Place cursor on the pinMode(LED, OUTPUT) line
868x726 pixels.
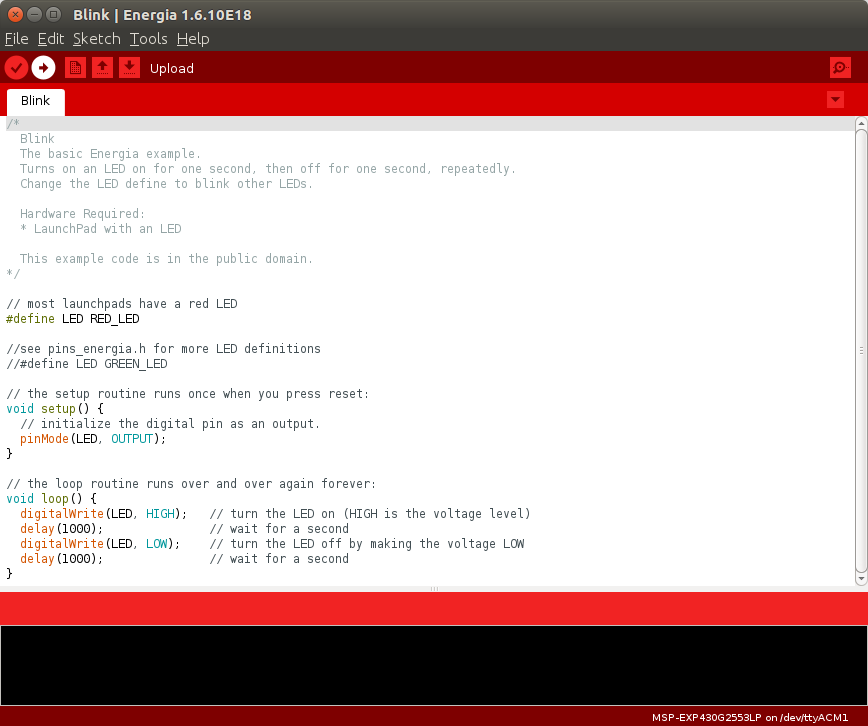pyautogui.click(x=92, y=439)
